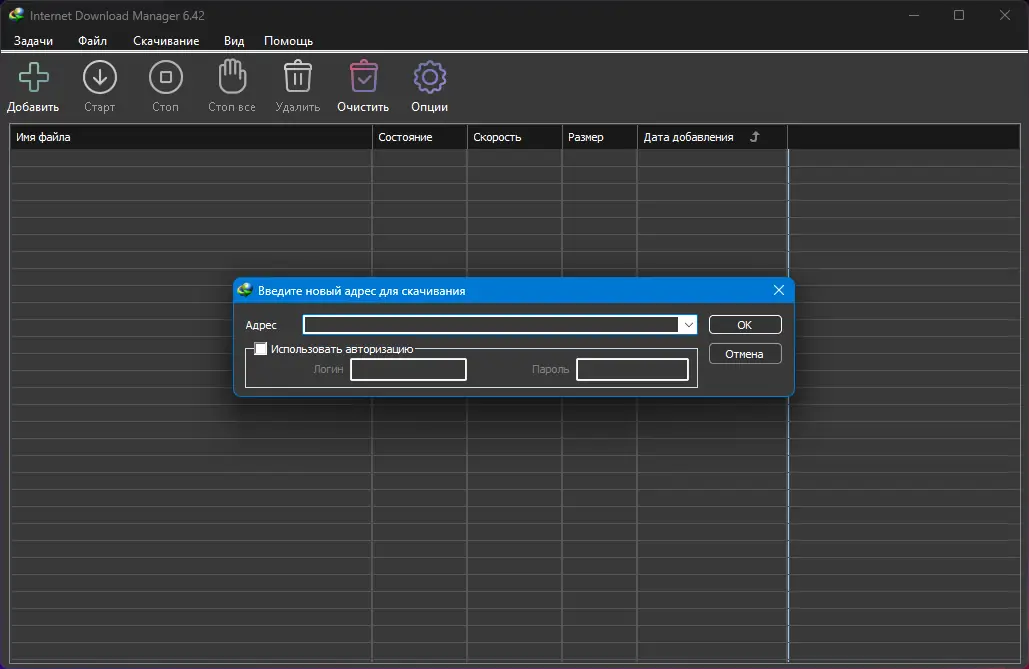Sort by the Имя файла column header
Screen dimensions: 1029x669
[191, 137]
